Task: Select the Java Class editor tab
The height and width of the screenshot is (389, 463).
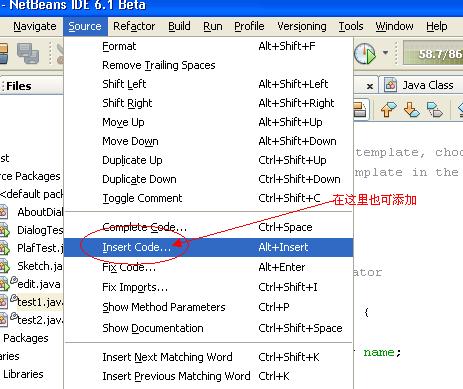Action: (x=422, y=85)
